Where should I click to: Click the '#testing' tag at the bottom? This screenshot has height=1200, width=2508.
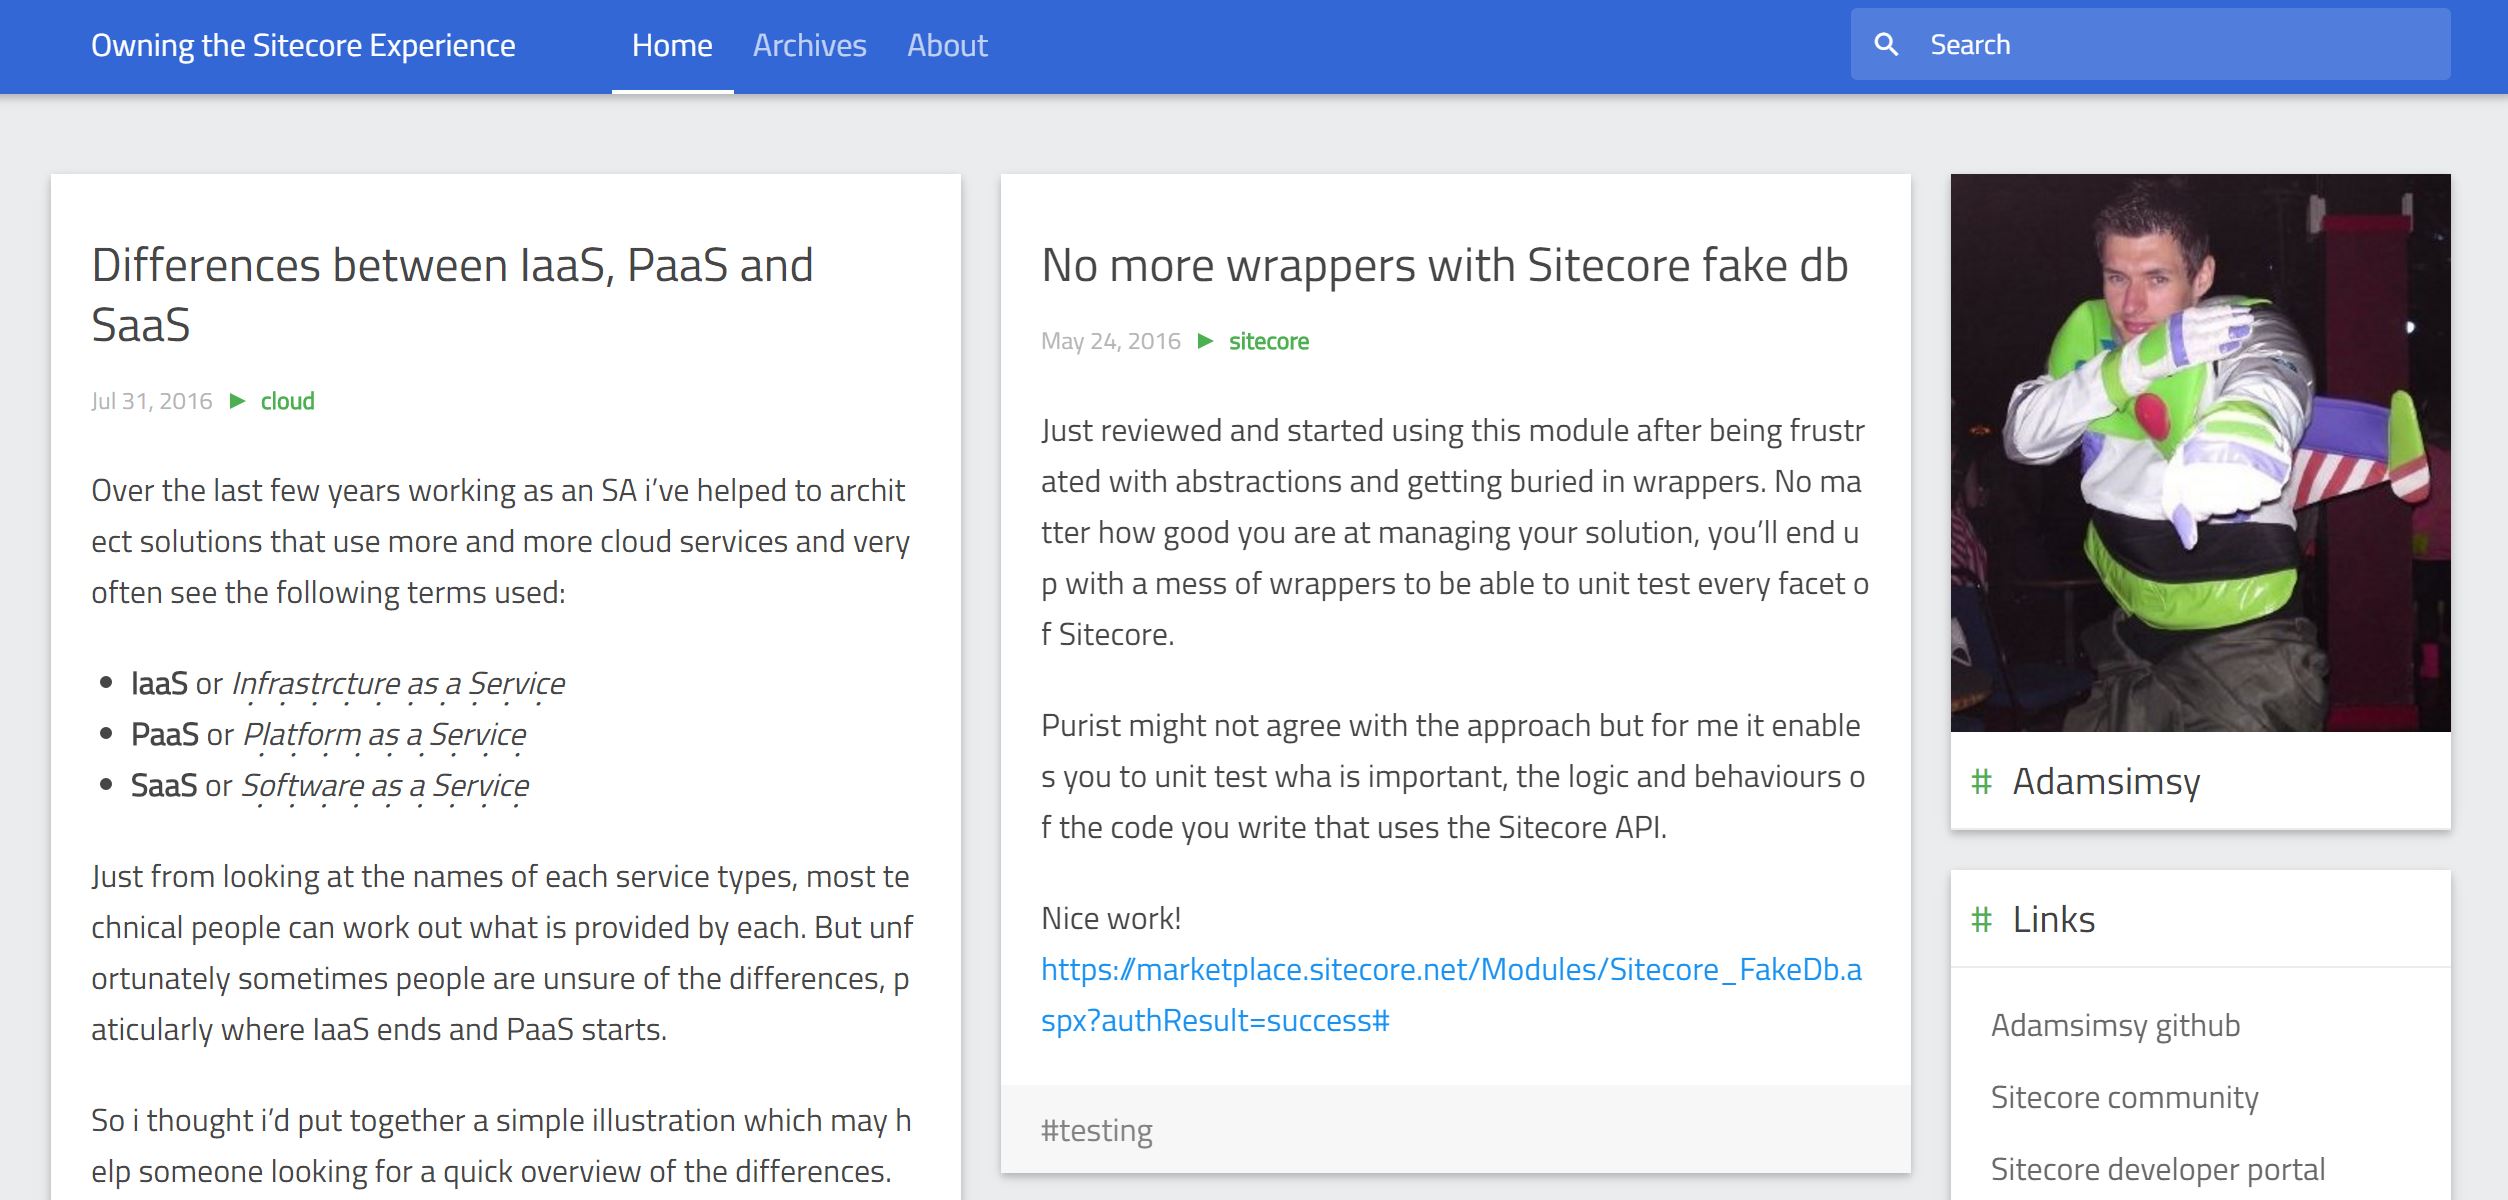[x=1097, y=1133]
